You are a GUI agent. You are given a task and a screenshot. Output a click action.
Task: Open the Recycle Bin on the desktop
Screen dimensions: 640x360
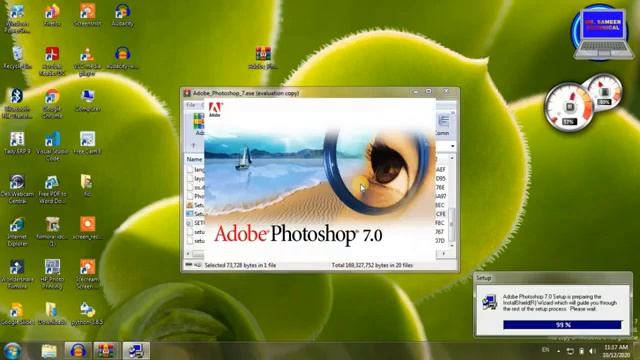17,57
